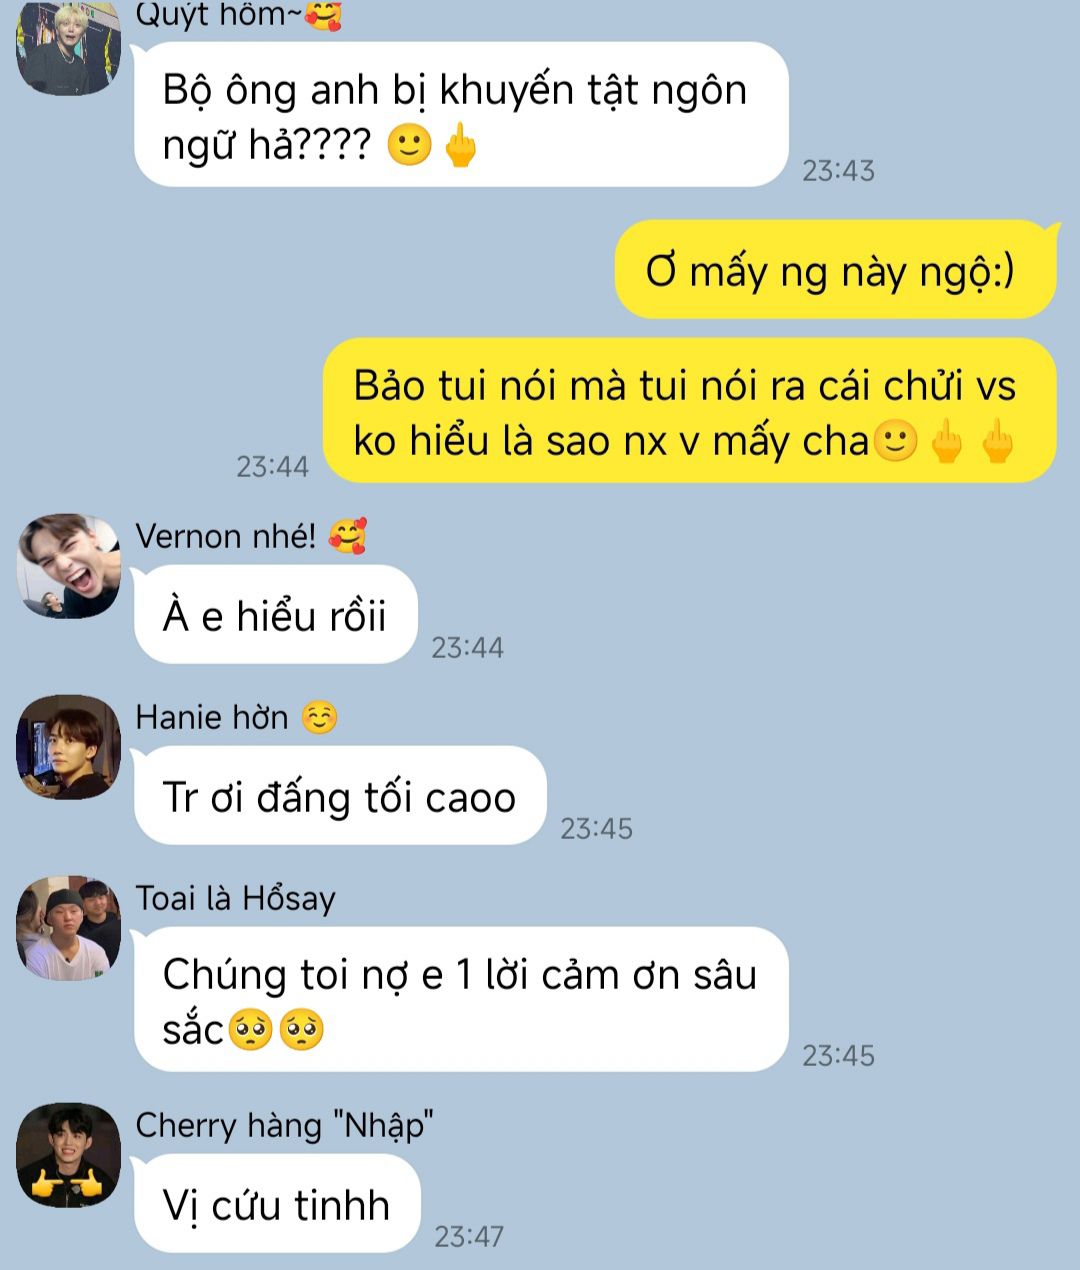This screenshot has width=1080, height=1270.
Task: Tap the "Tr ơi đấng tối caoo" bubble
Action: (340, 796)
